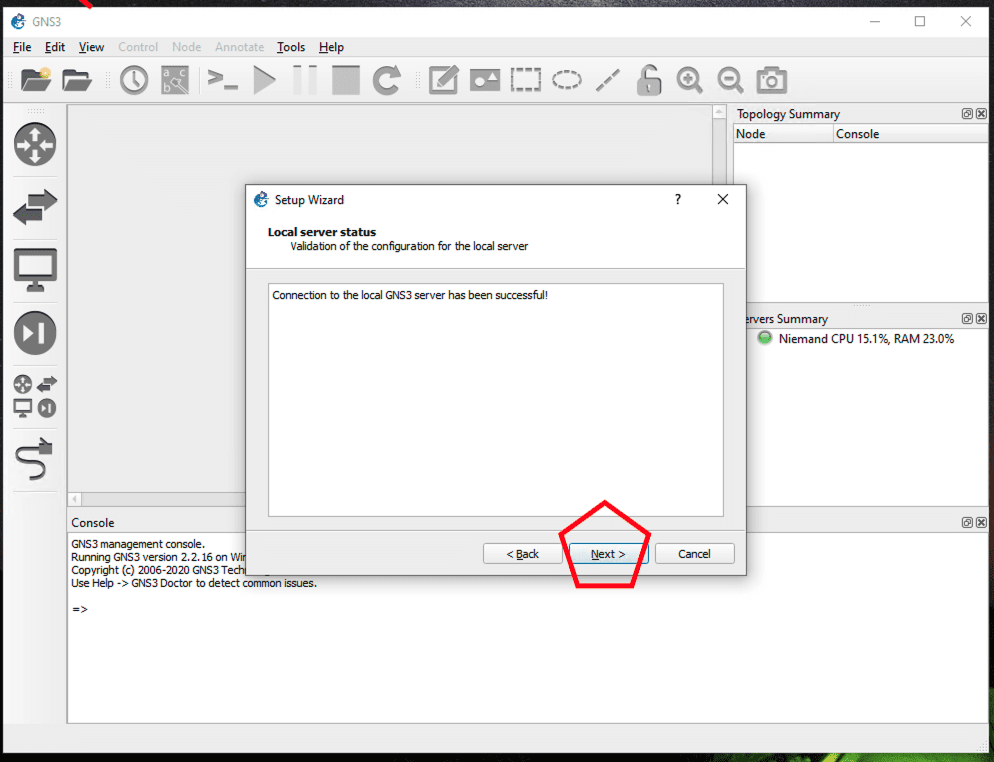Click the Back button in Setup Wizard
This screenshot has width=994, height=762.
pyautogui.click(x=522, y=554)
